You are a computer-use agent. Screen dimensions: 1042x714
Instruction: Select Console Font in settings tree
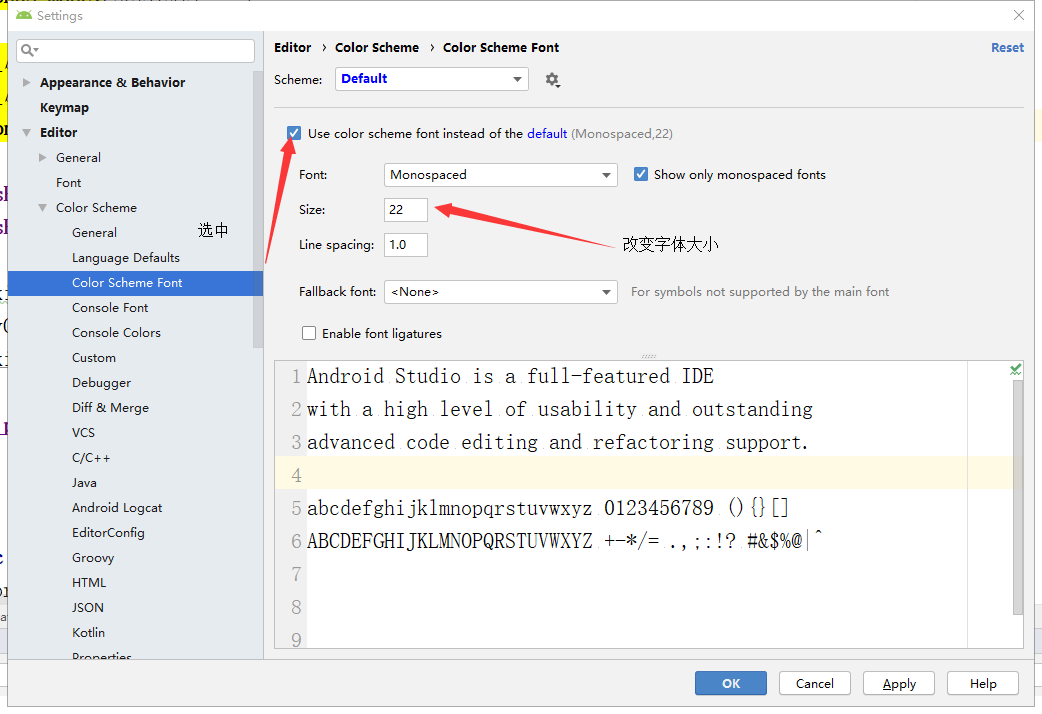point(110,308)
